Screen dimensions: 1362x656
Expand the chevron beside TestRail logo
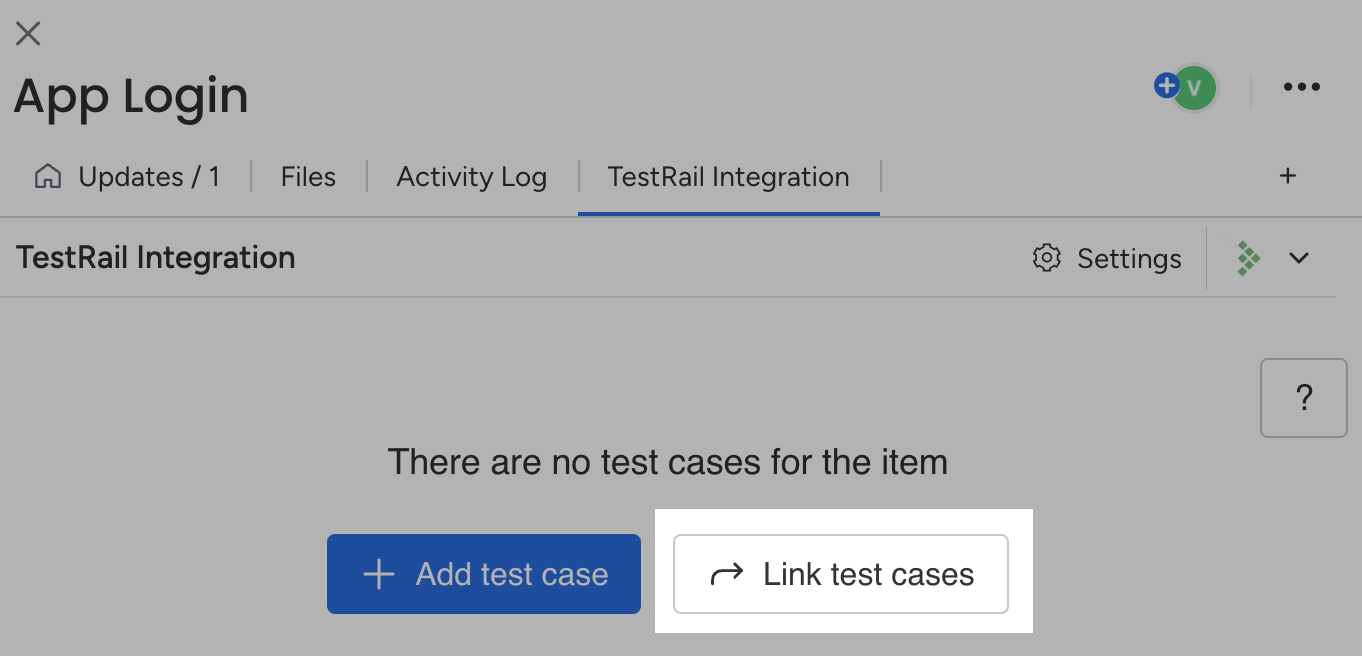click(1299, 258)
